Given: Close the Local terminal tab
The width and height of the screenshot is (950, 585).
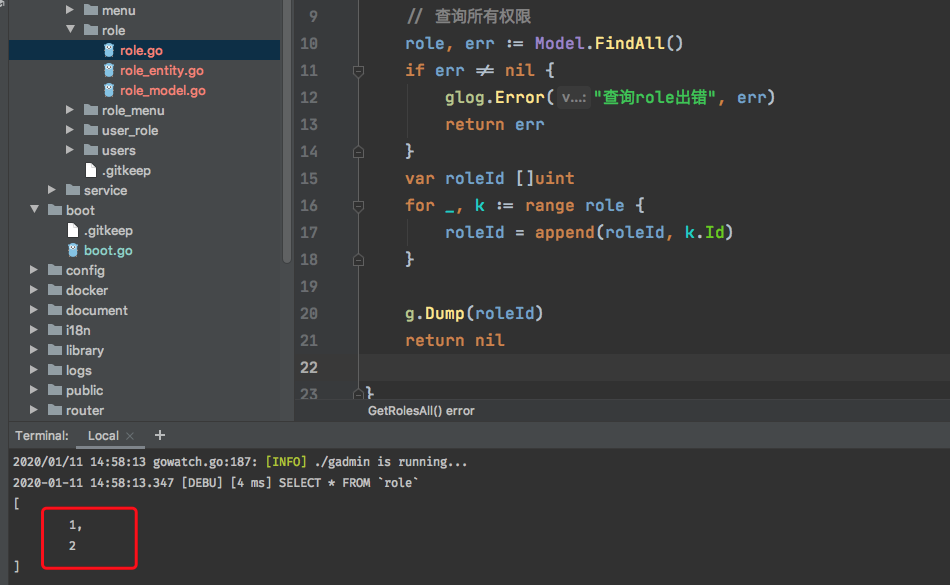Looking at the screenshot, I should pyautogui.click(x=130, y=435).
